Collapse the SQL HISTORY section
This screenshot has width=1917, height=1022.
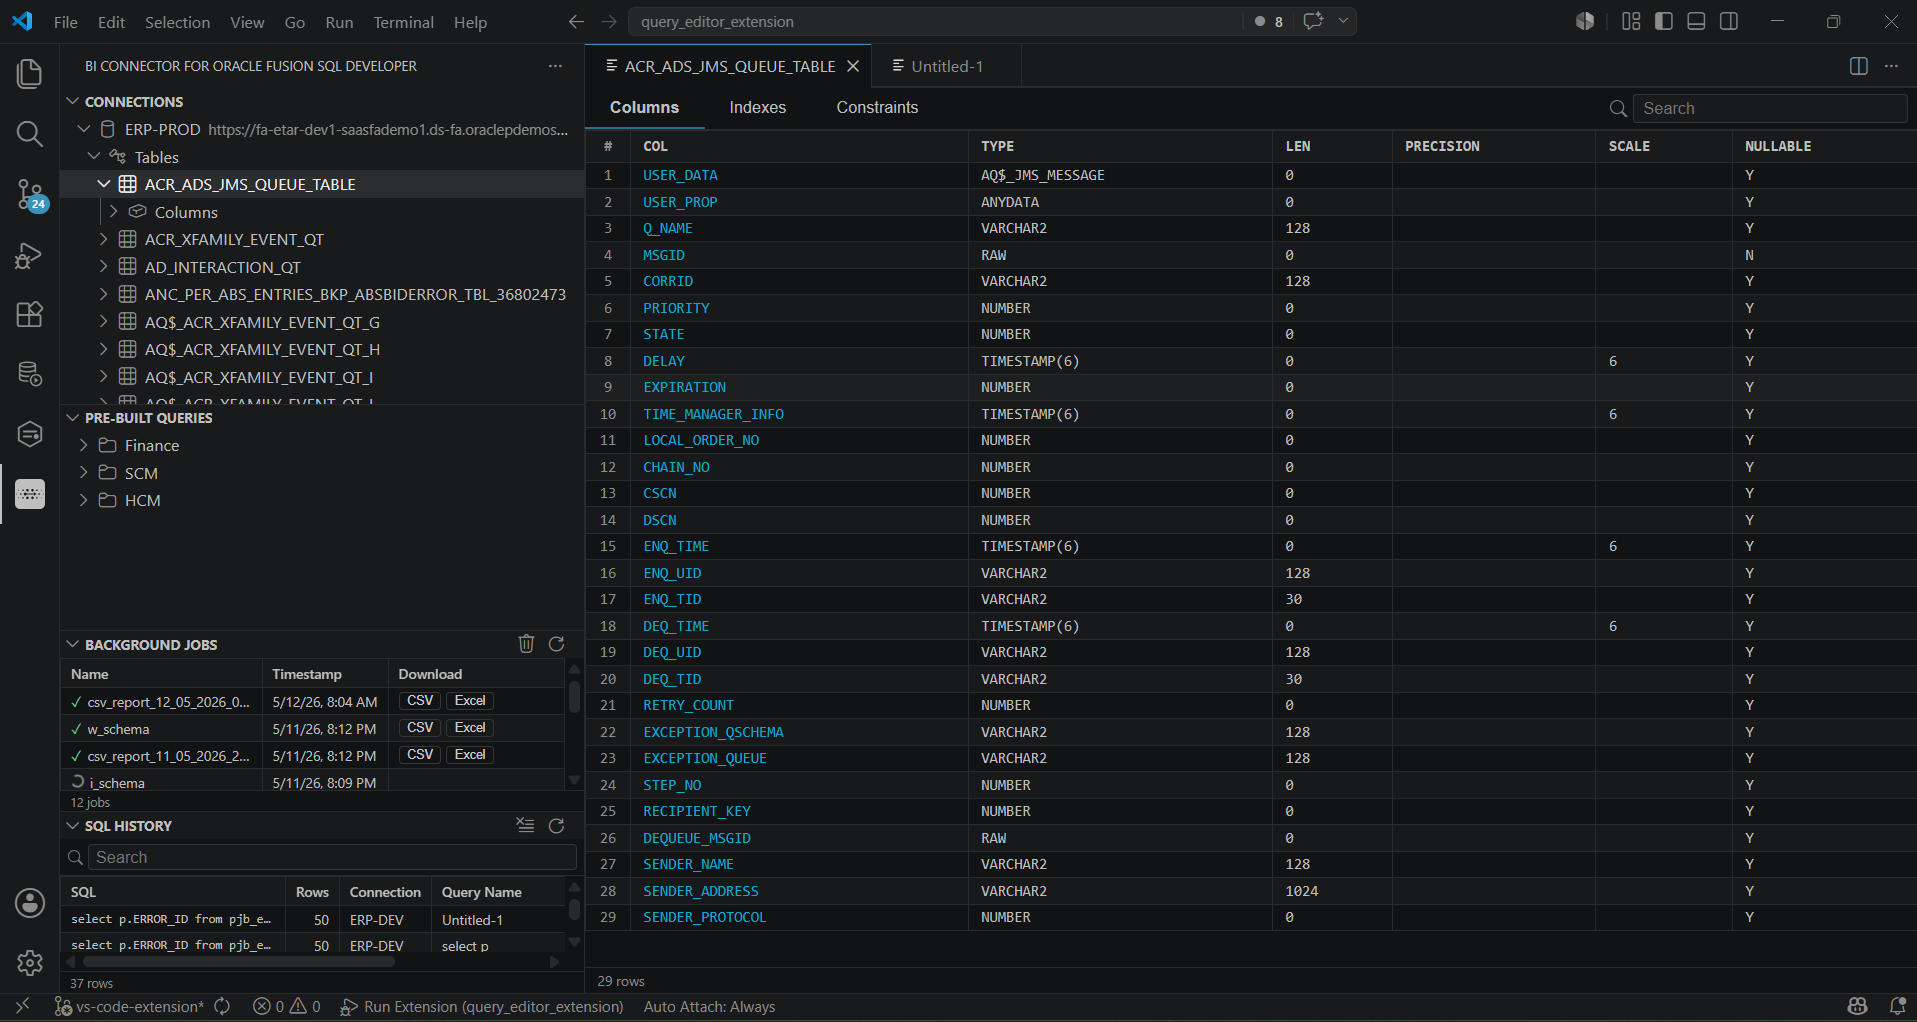coord(72,826)
